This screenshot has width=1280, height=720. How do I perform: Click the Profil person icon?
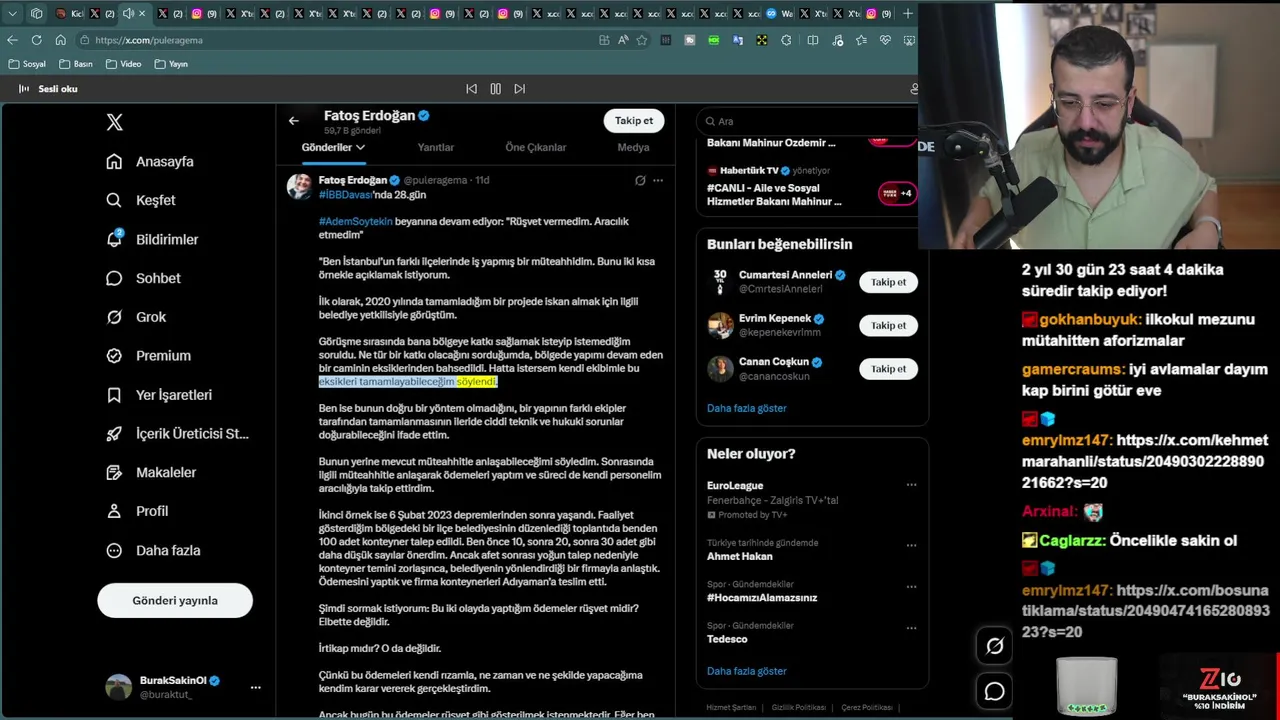(114, 511)
